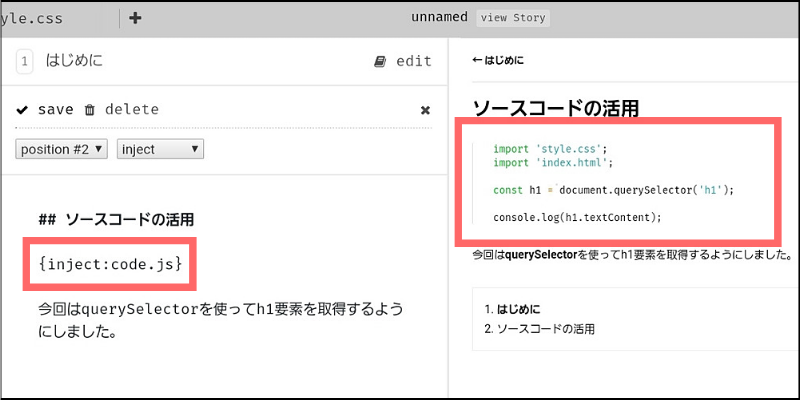The width and height of the screenshot is (800, 400).
Task: Open 2. ソースコードの活用 in table of contents
Action: coord(539,329)
